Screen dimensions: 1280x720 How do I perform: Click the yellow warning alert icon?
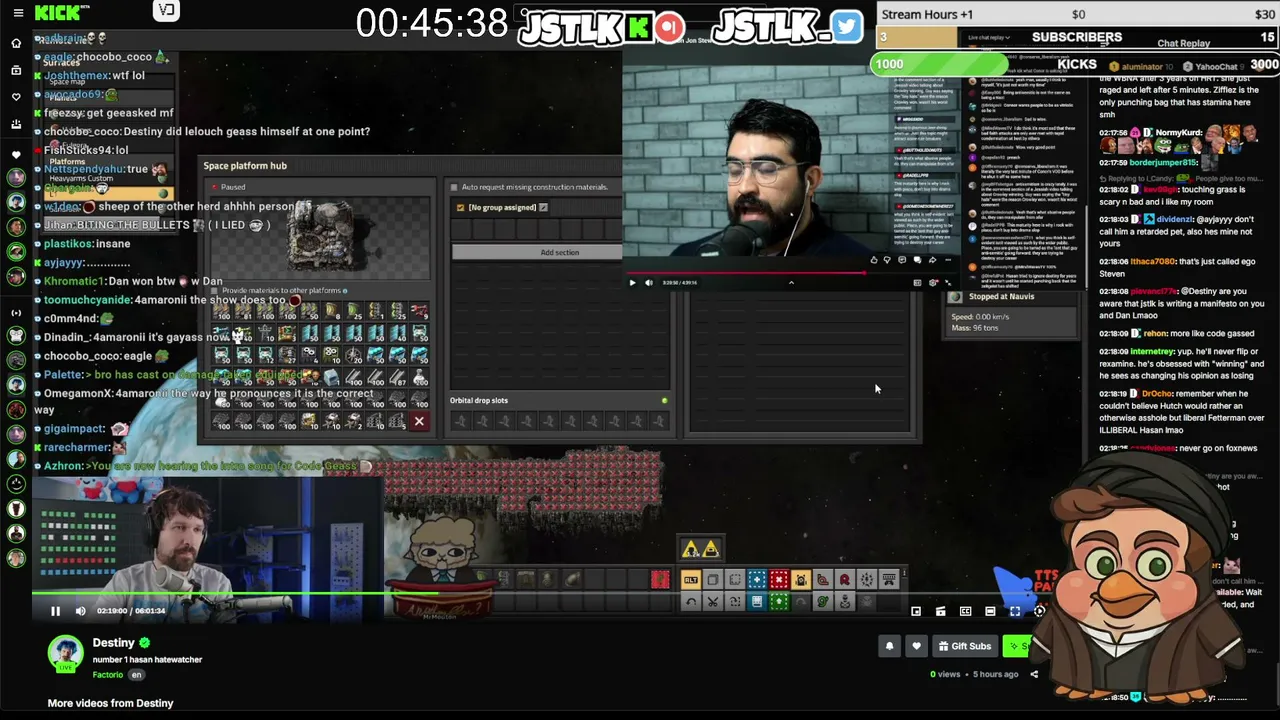pyautogui.click(x=690, y=549)
